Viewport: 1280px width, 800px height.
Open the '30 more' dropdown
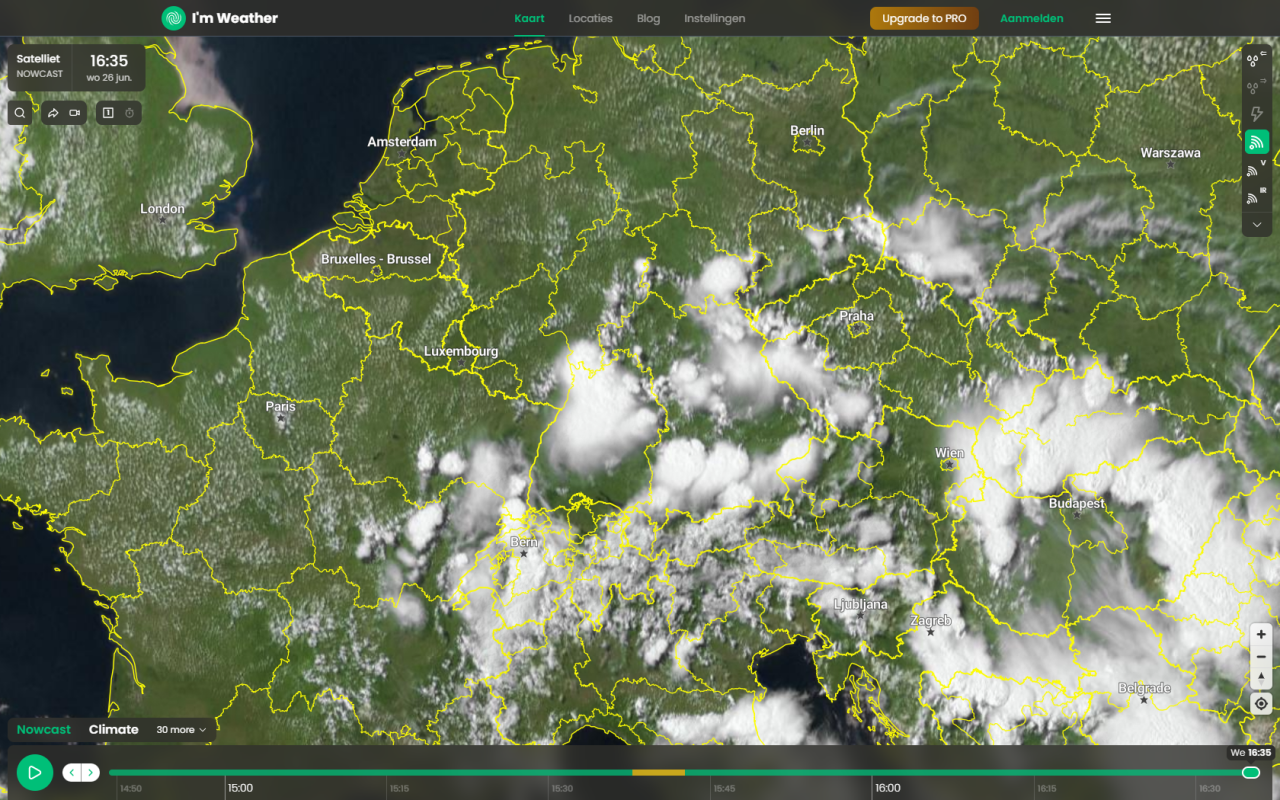point(181,730)
